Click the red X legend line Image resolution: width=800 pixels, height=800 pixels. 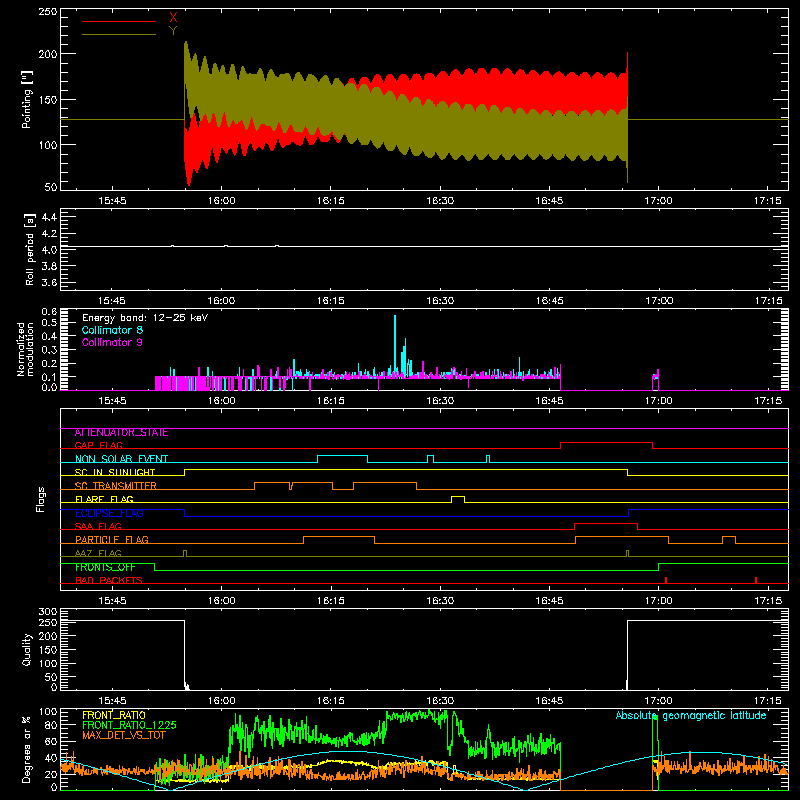point(118,21)
